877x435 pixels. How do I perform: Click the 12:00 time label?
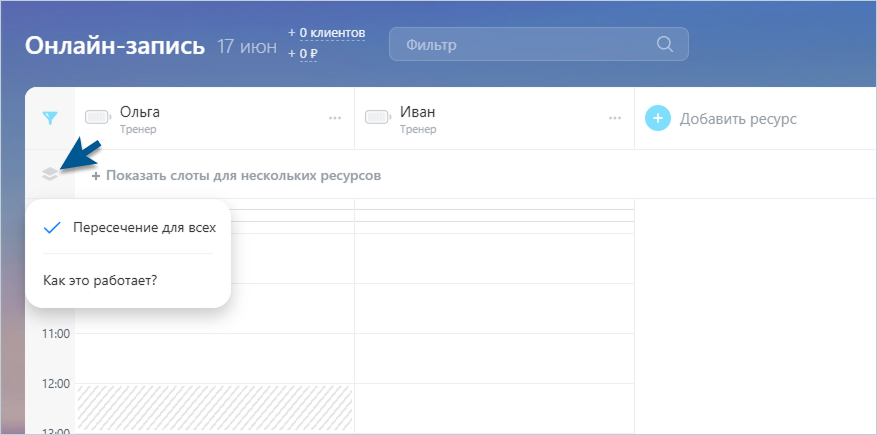55,384
